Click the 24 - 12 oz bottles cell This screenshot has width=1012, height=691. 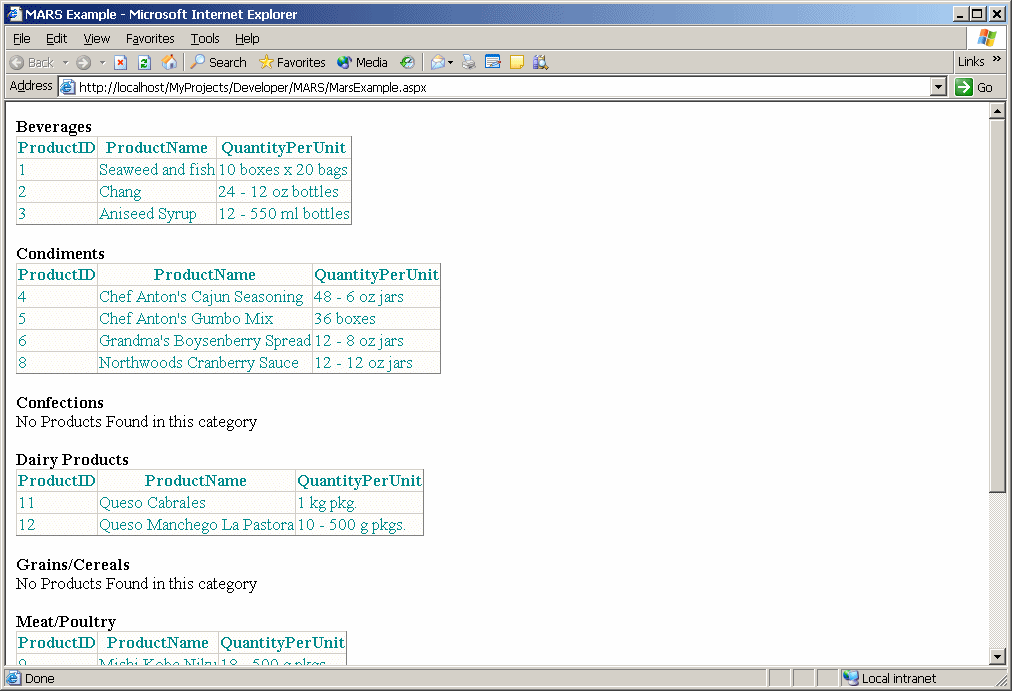[284, 192]
